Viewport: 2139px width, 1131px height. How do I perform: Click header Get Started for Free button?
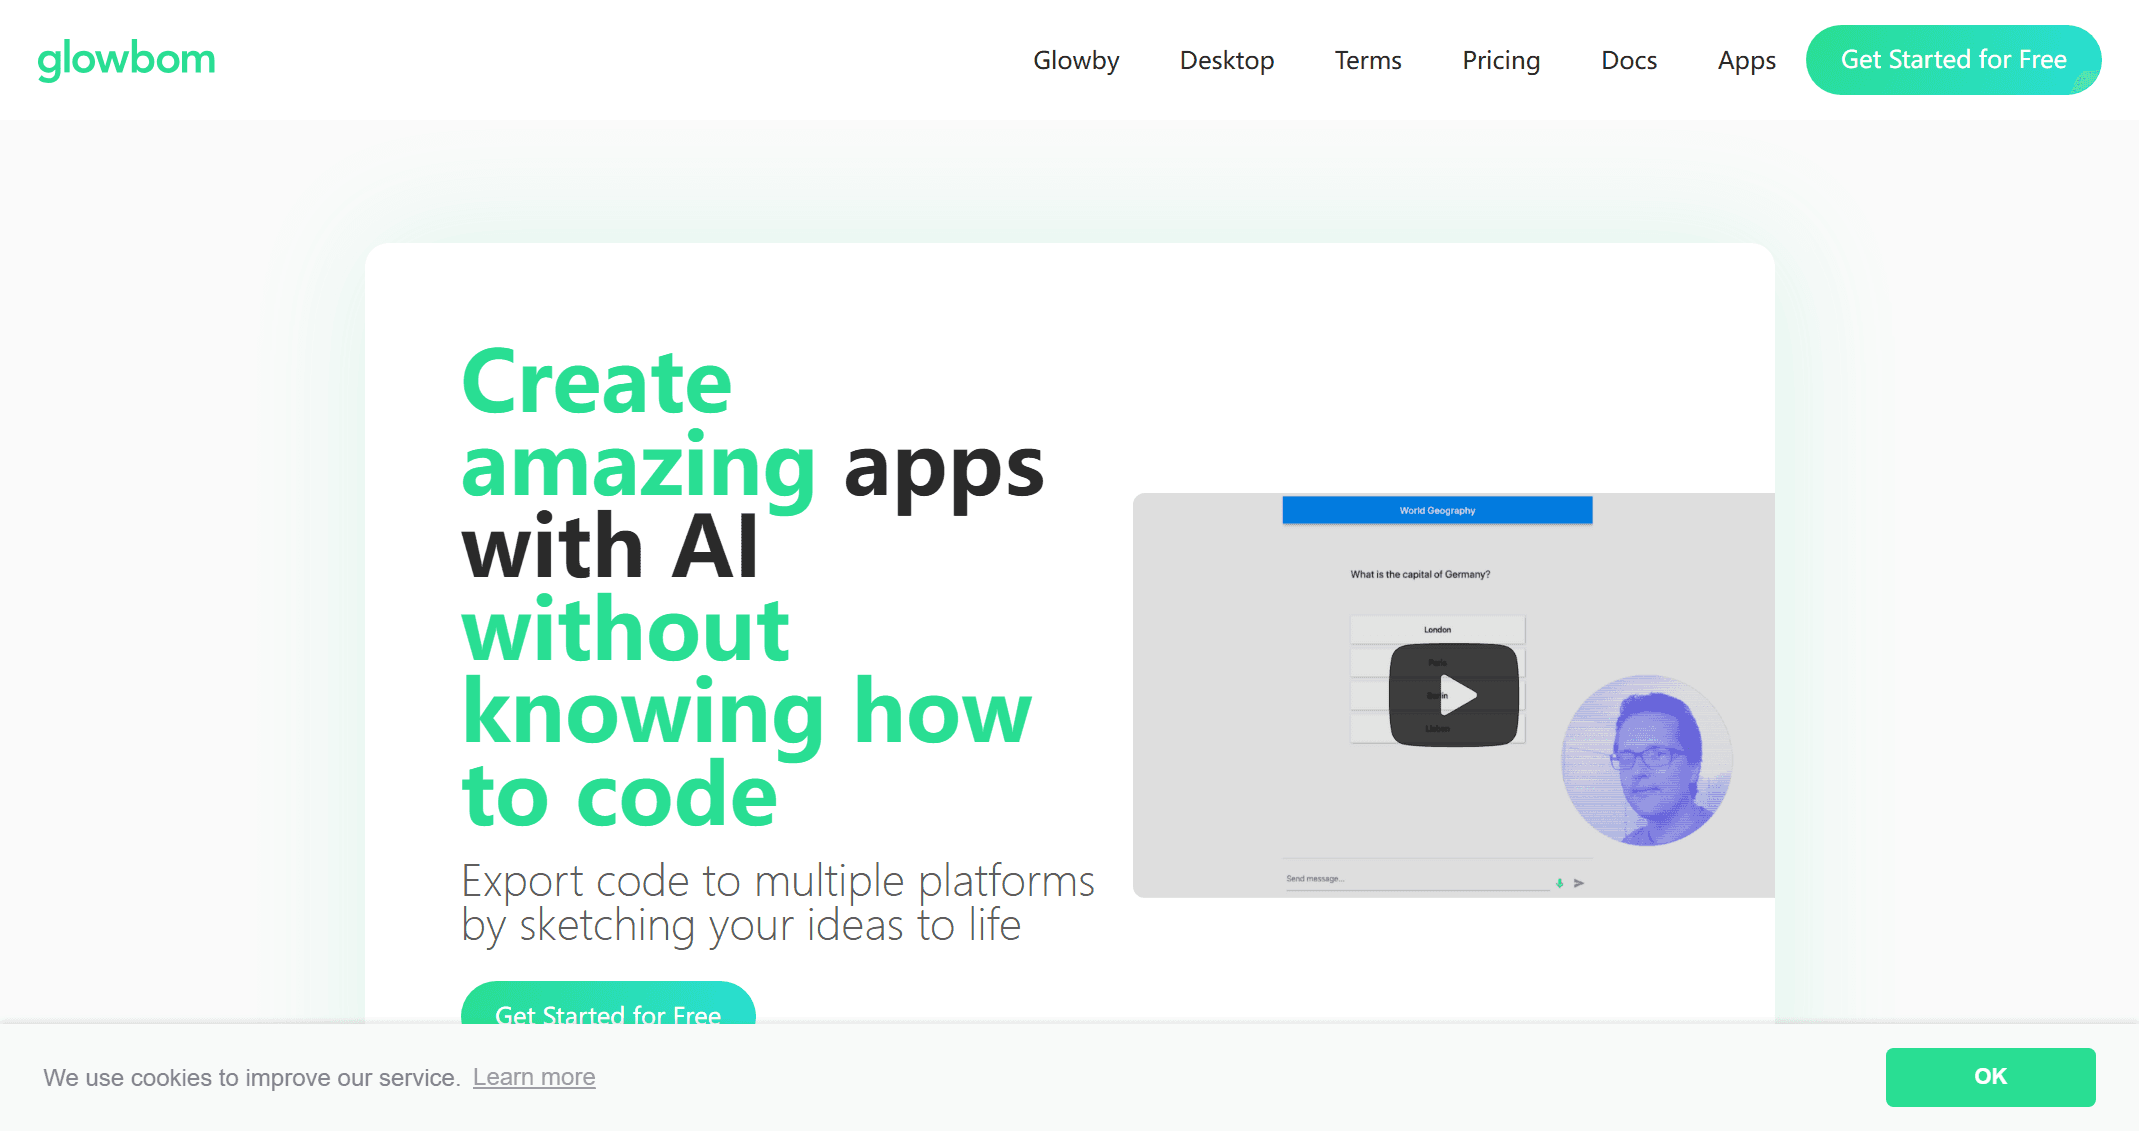[1953, 60]
